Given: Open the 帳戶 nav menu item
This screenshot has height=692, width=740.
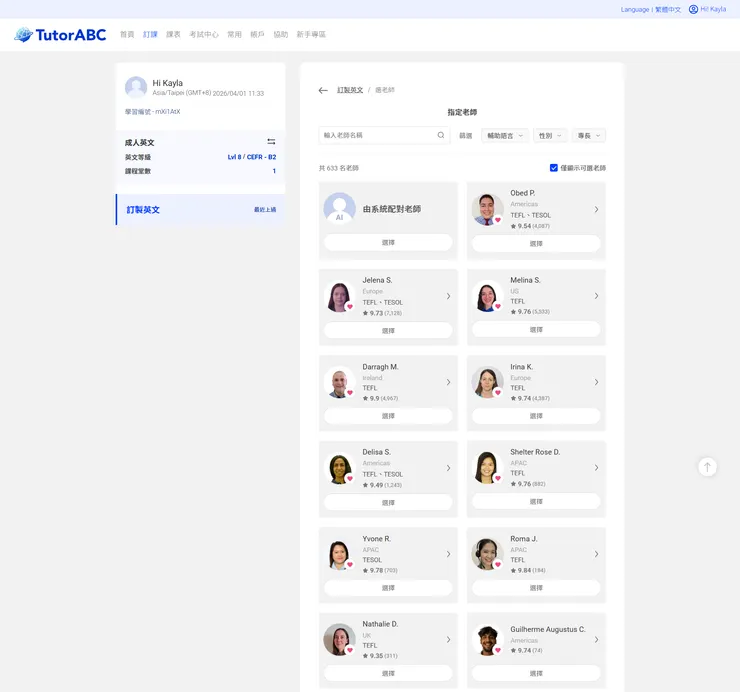Looking at the screenshot, I should click(x=257, y=34).
